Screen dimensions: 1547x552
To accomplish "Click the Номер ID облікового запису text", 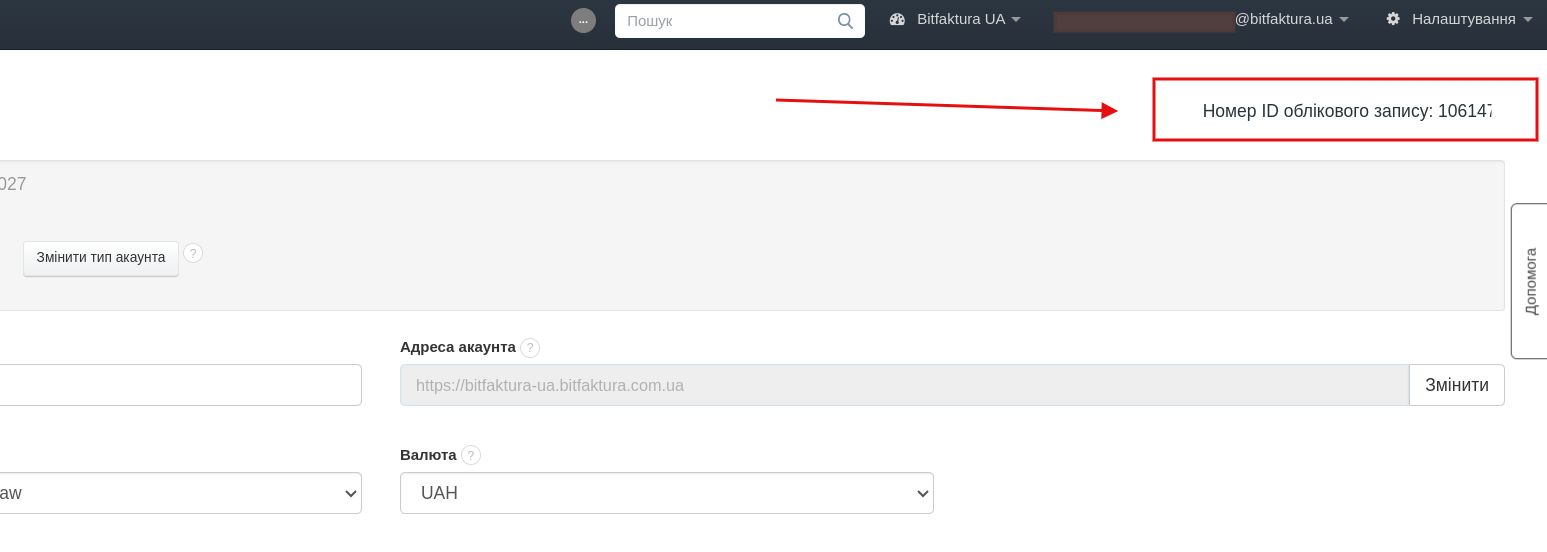I will click(x=1346, y=111).
